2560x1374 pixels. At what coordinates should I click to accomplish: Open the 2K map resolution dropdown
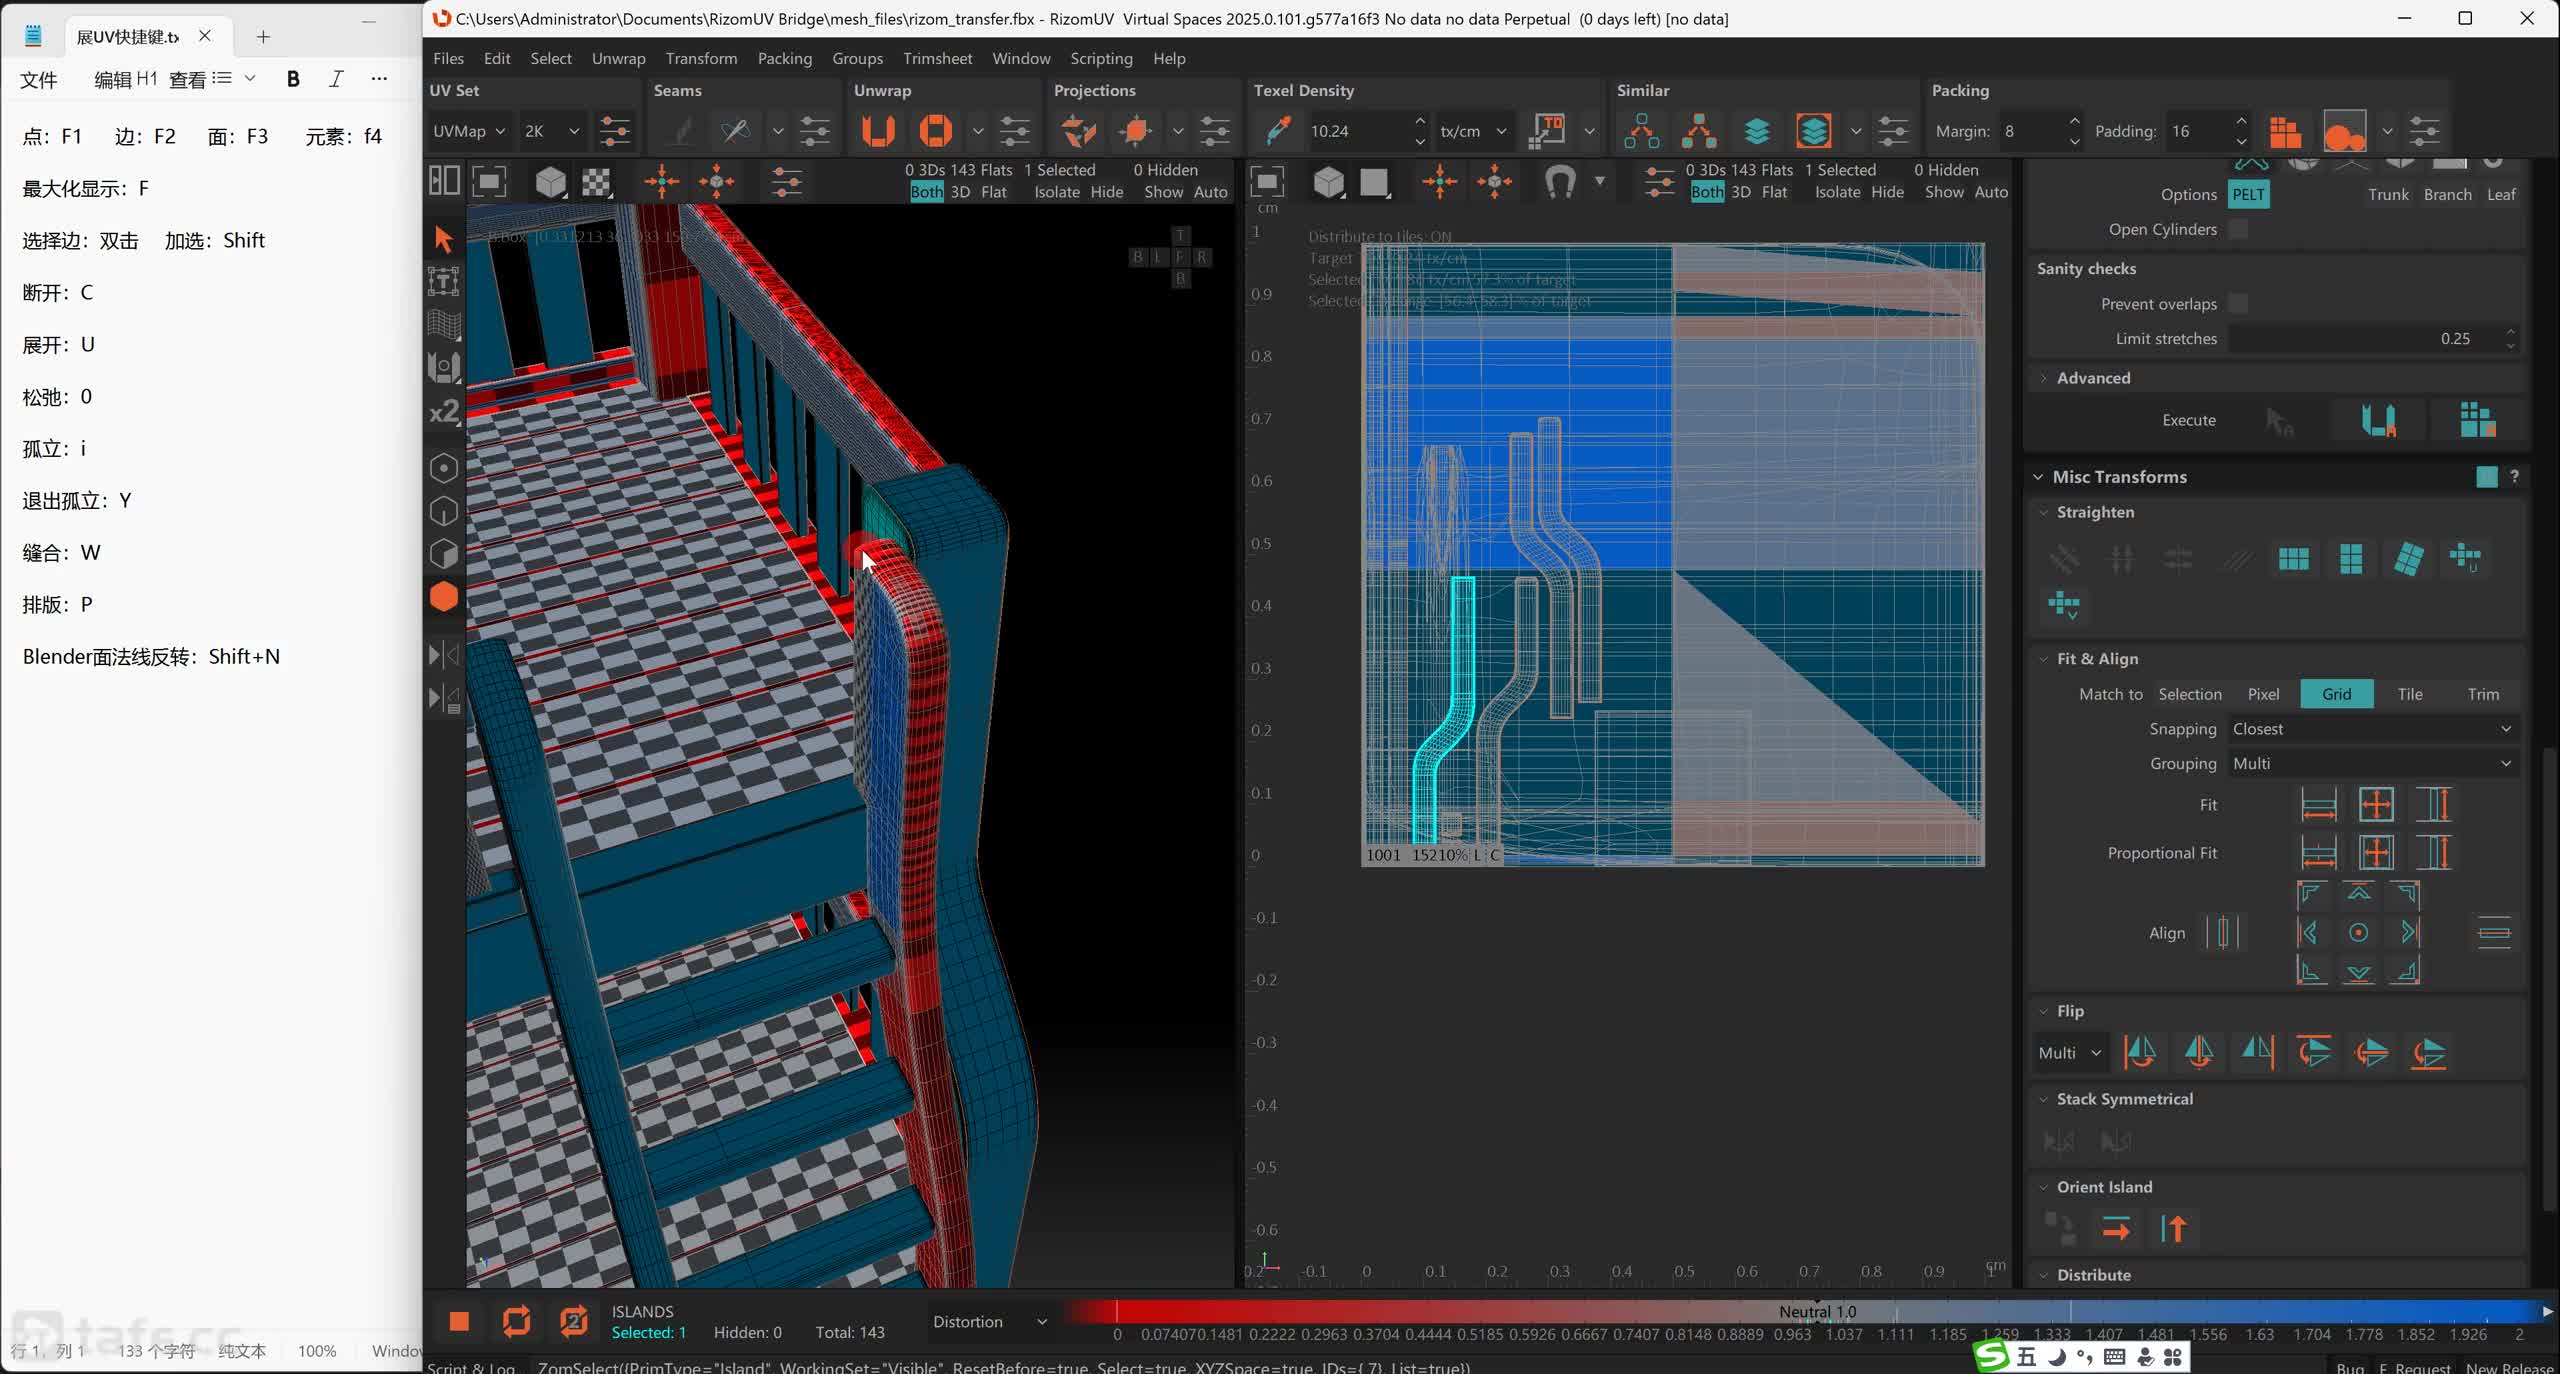[551, 131]
